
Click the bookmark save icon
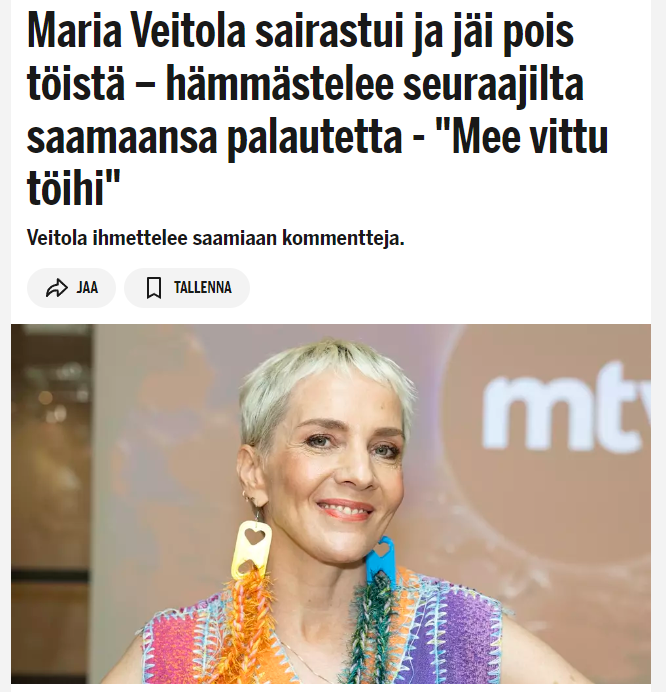click(x=154, y=288)
